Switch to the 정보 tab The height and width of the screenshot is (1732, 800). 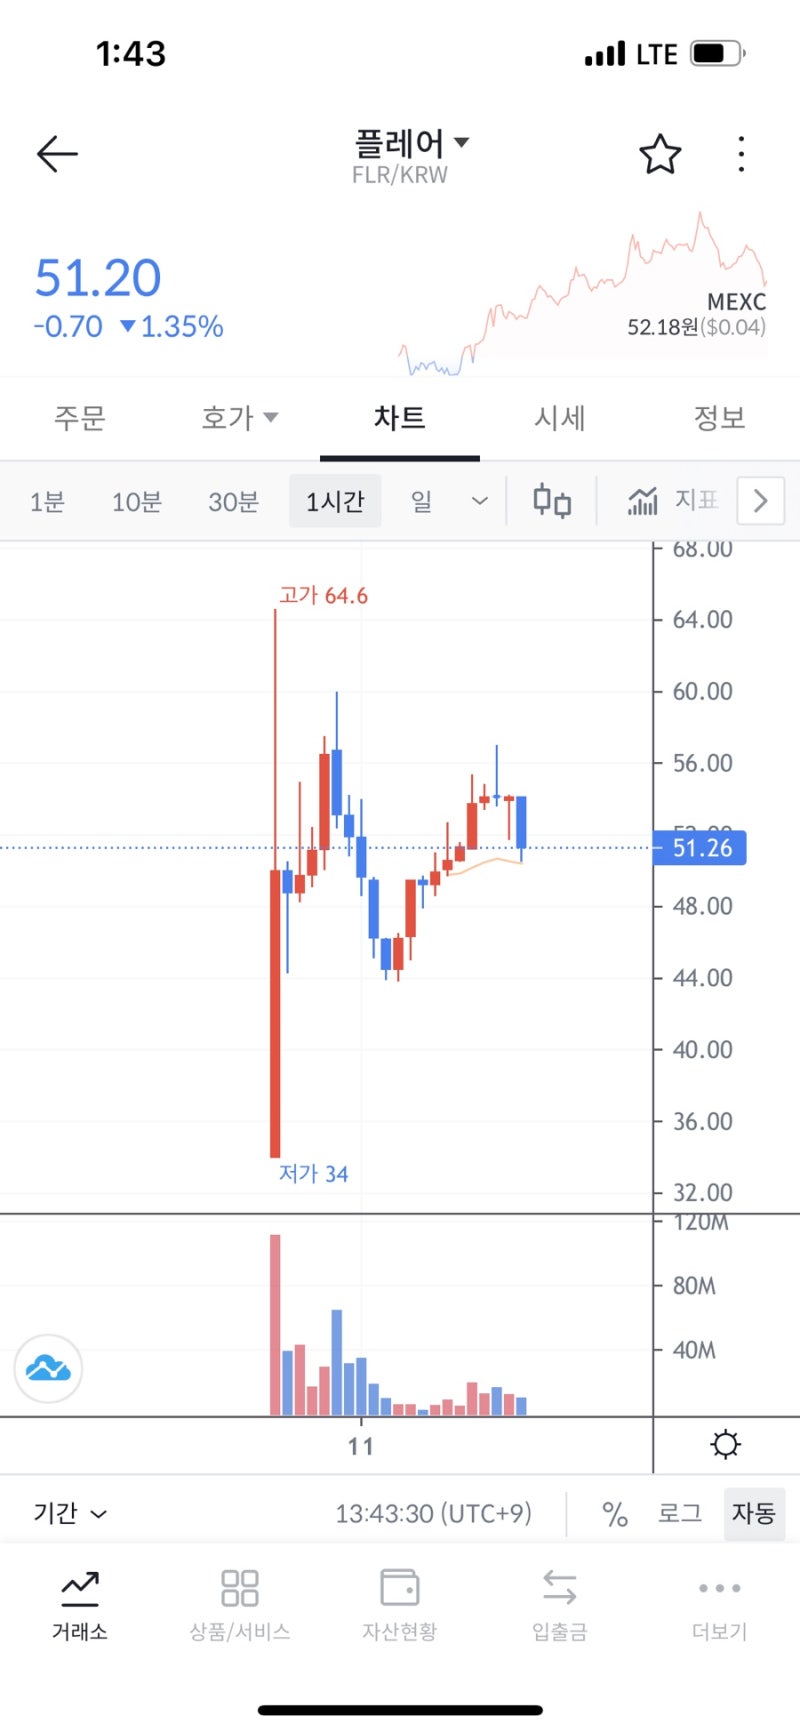[x=719, y=418]
